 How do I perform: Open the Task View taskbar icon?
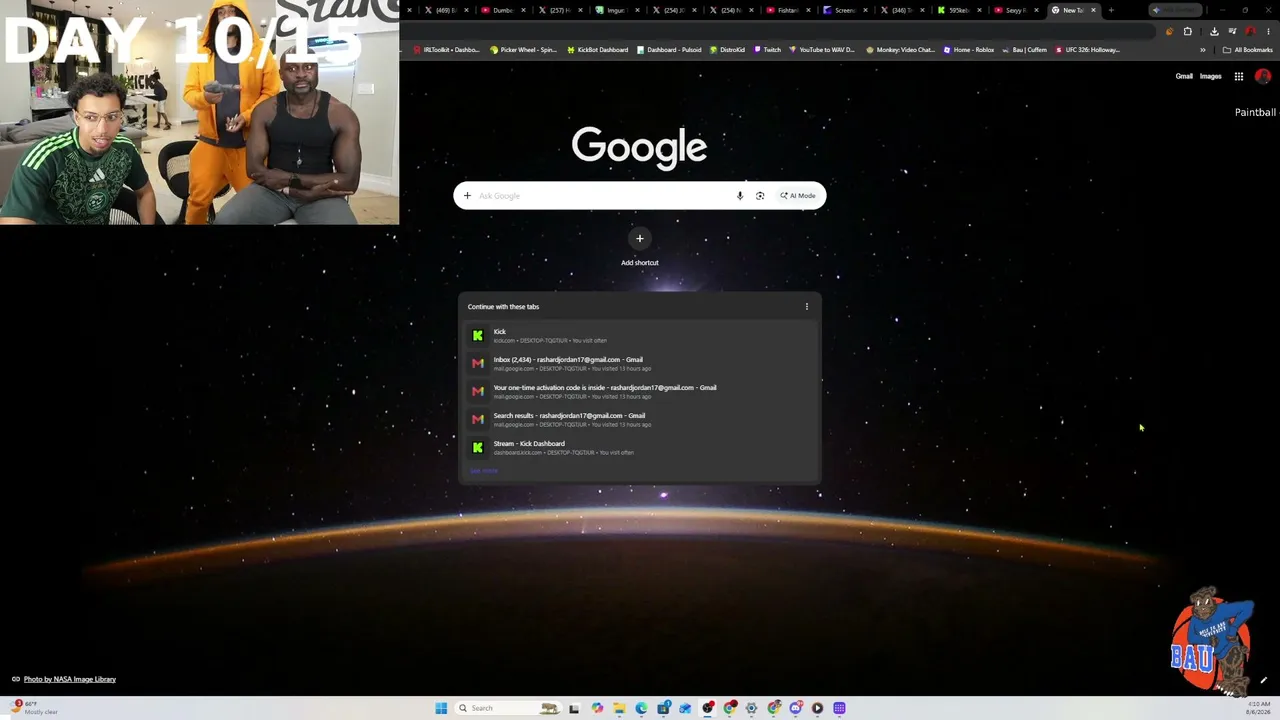point(574,708)
